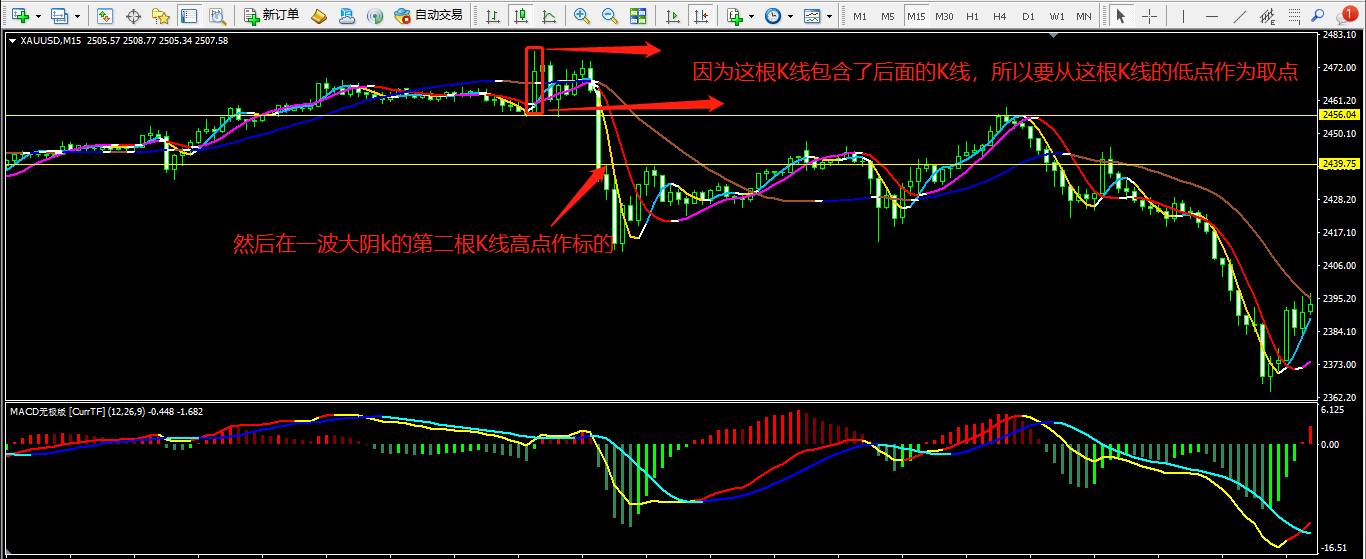The height and width of the screenshot is (559, 1366).
Task: Click the MACD 6.125 scale value
Action: click(1333, 410)
